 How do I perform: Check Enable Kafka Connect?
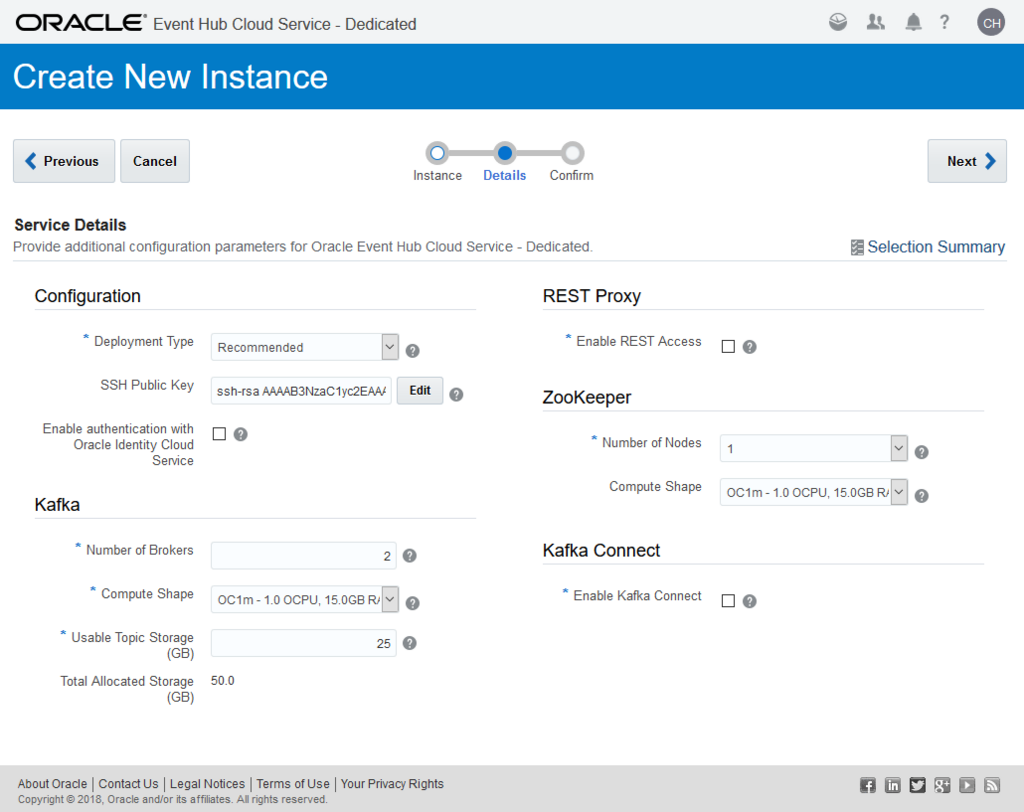pyautogui.click(x=728, y=600)
